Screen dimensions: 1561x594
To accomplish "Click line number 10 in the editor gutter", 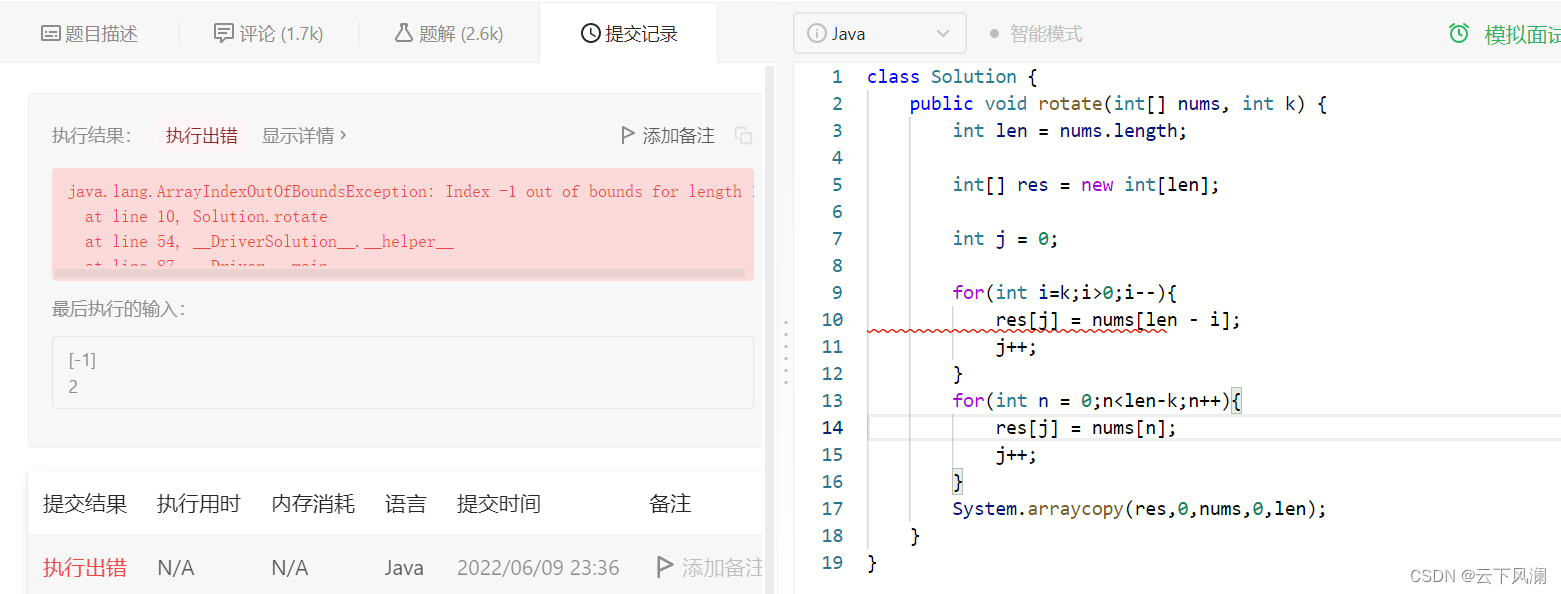I will (x=832, y=319).
